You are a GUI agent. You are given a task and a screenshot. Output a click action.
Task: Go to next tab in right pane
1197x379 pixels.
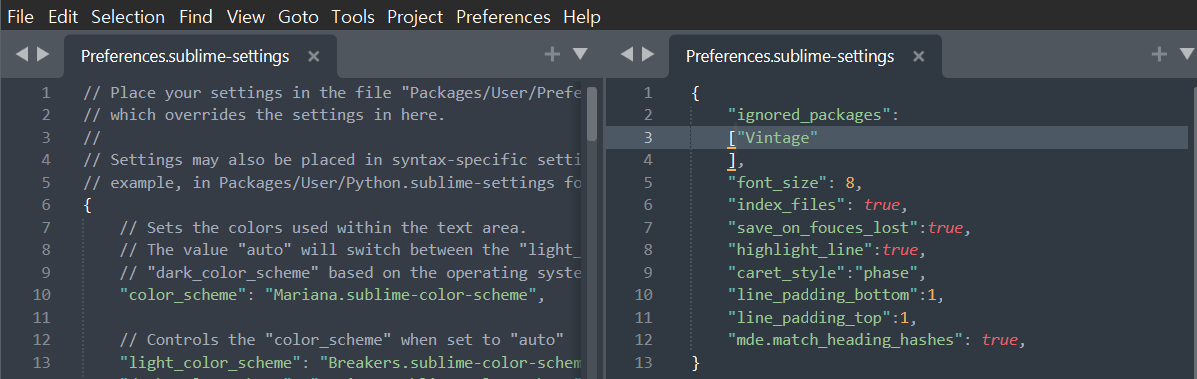click(648, 53)
